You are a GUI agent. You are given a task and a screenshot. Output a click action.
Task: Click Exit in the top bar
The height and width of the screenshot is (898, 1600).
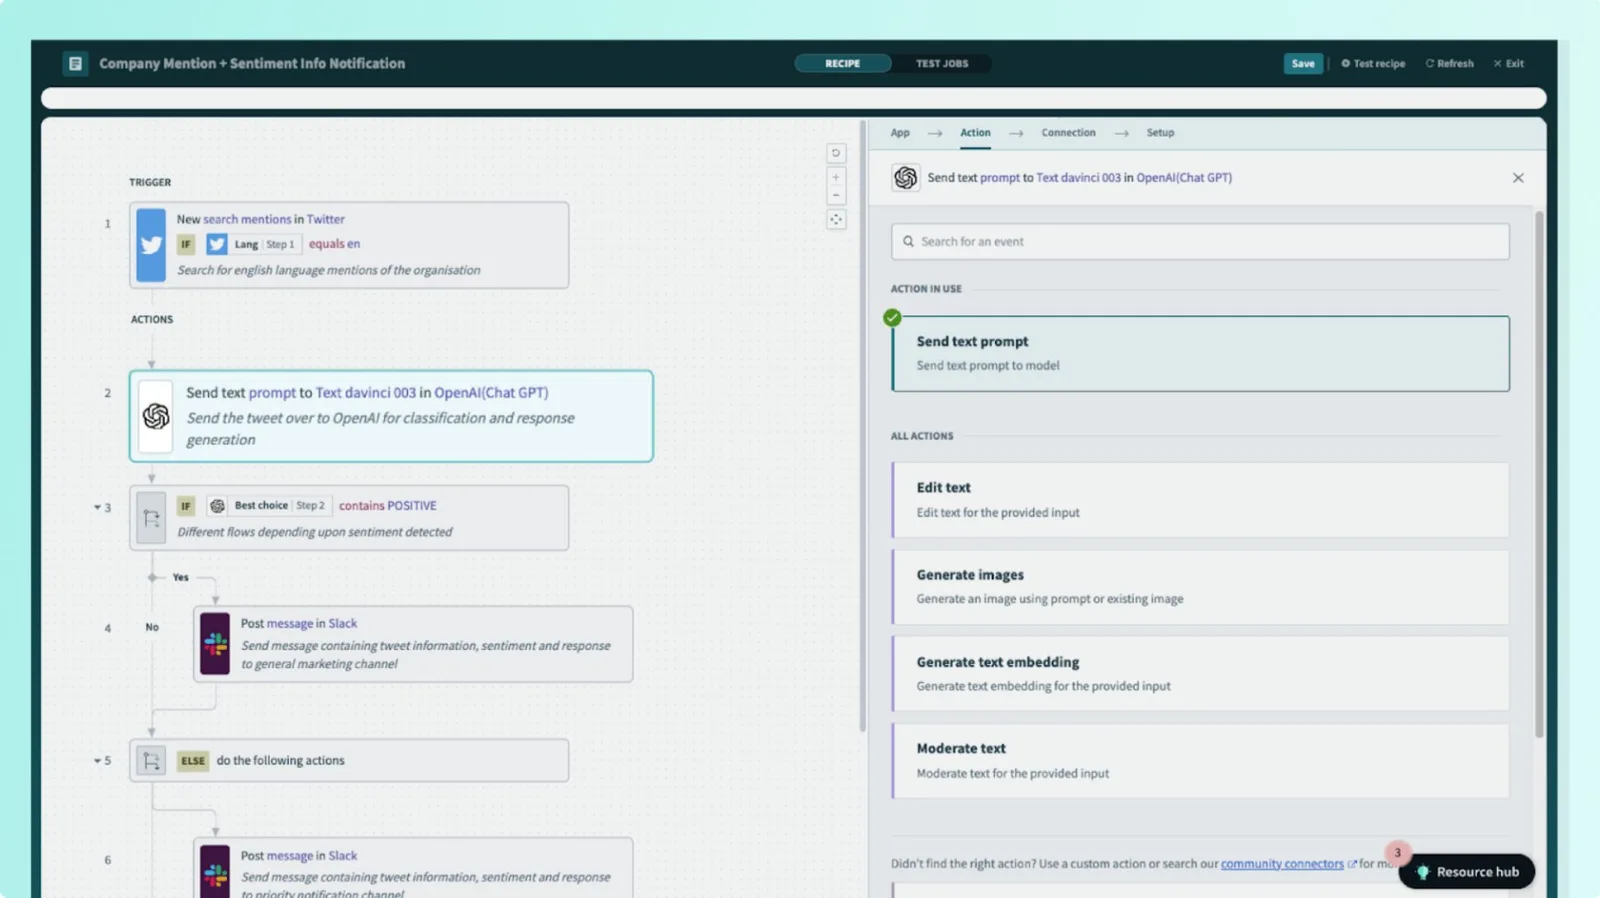pos(1509,63)
